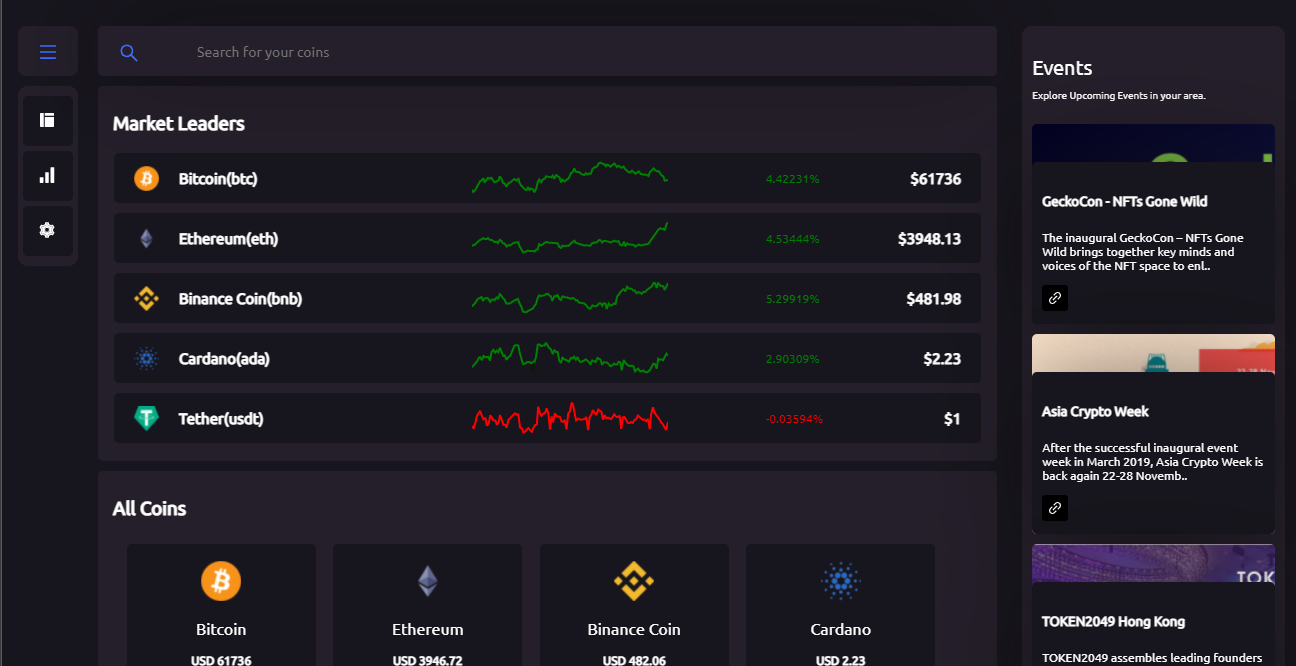The width and height of the screenshot is (1296, 666).
Task: Click the Tether logo in Market Leaders
Action: tap(147, 419)
